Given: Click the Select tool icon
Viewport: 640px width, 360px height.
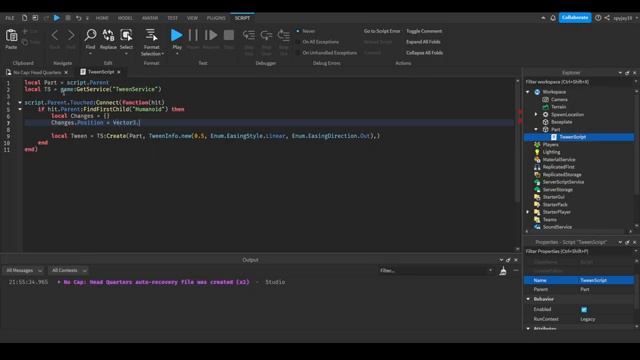Looking at the screenshot, I should [126, 35].
